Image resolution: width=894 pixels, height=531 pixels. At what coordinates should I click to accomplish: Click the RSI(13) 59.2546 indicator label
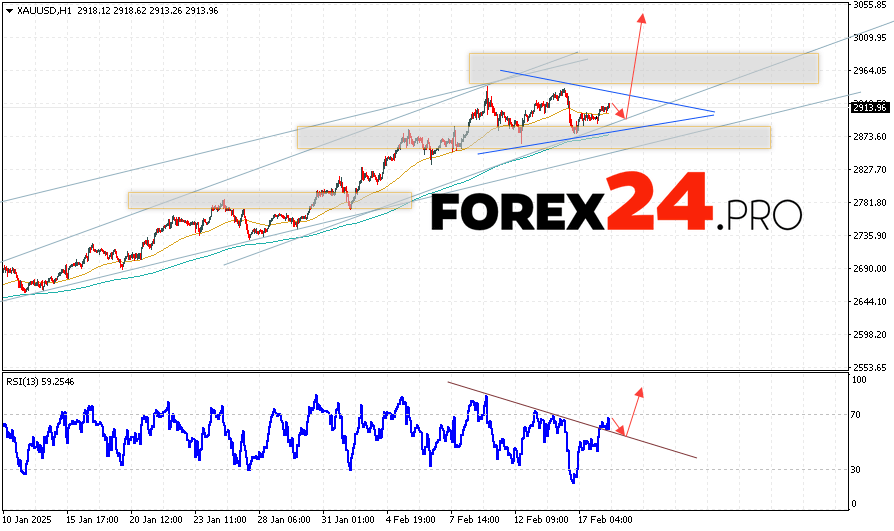pos(40,382)
